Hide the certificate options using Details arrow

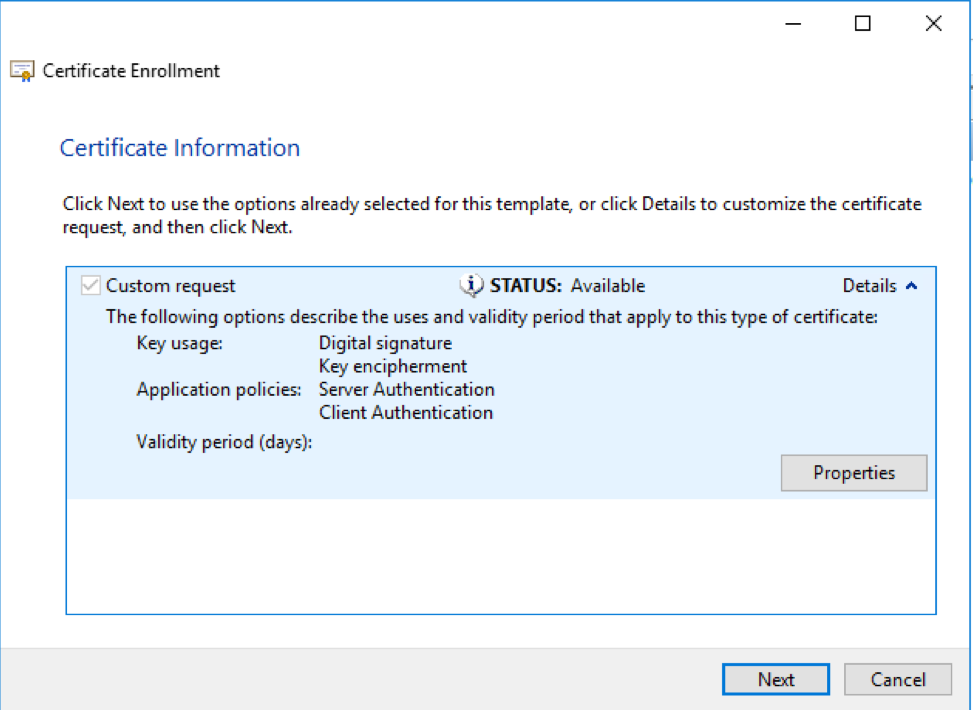[911, 285]
